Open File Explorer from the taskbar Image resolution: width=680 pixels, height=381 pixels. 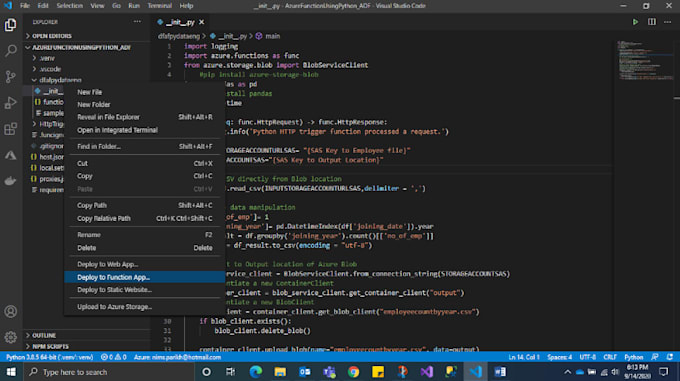pos(280,372)
